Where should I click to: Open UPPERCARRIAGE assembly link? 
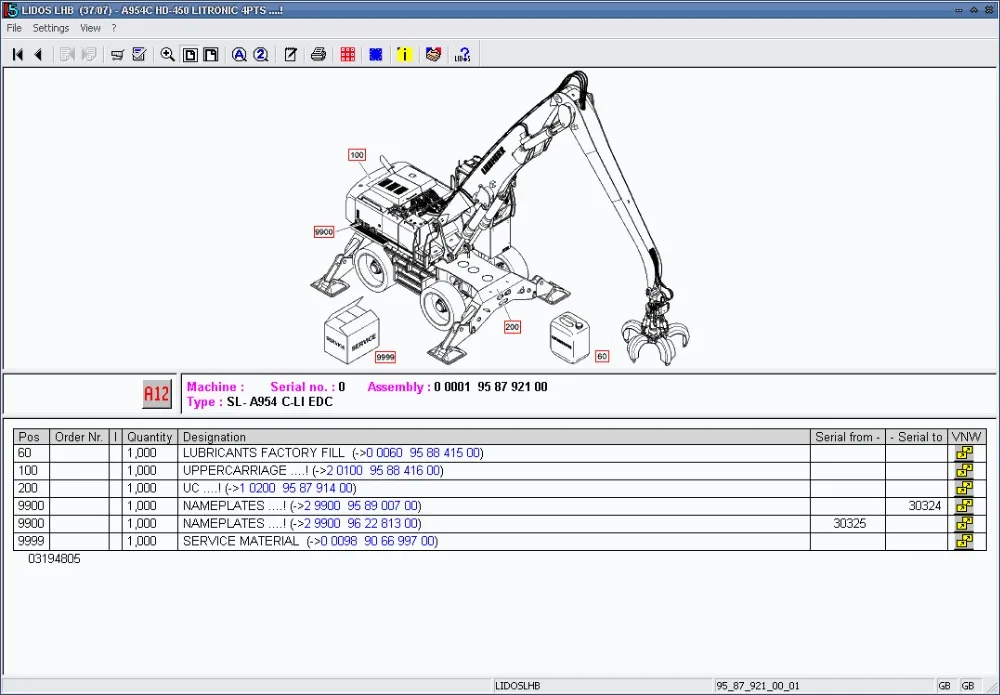(x=384, y=470)
